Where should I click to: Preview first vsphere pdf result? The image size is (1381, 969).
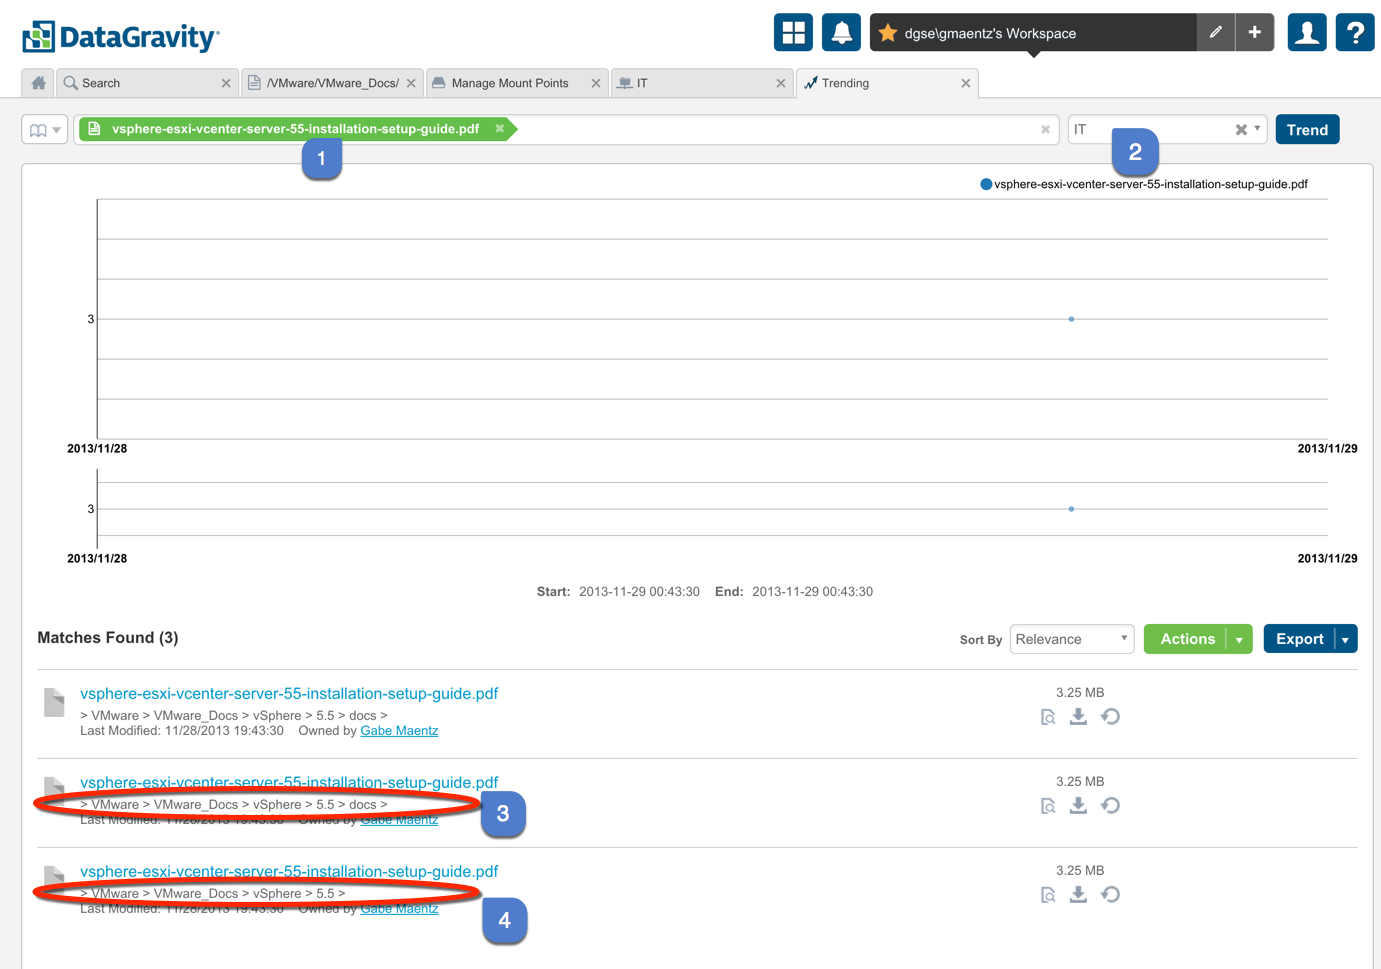1048,717
